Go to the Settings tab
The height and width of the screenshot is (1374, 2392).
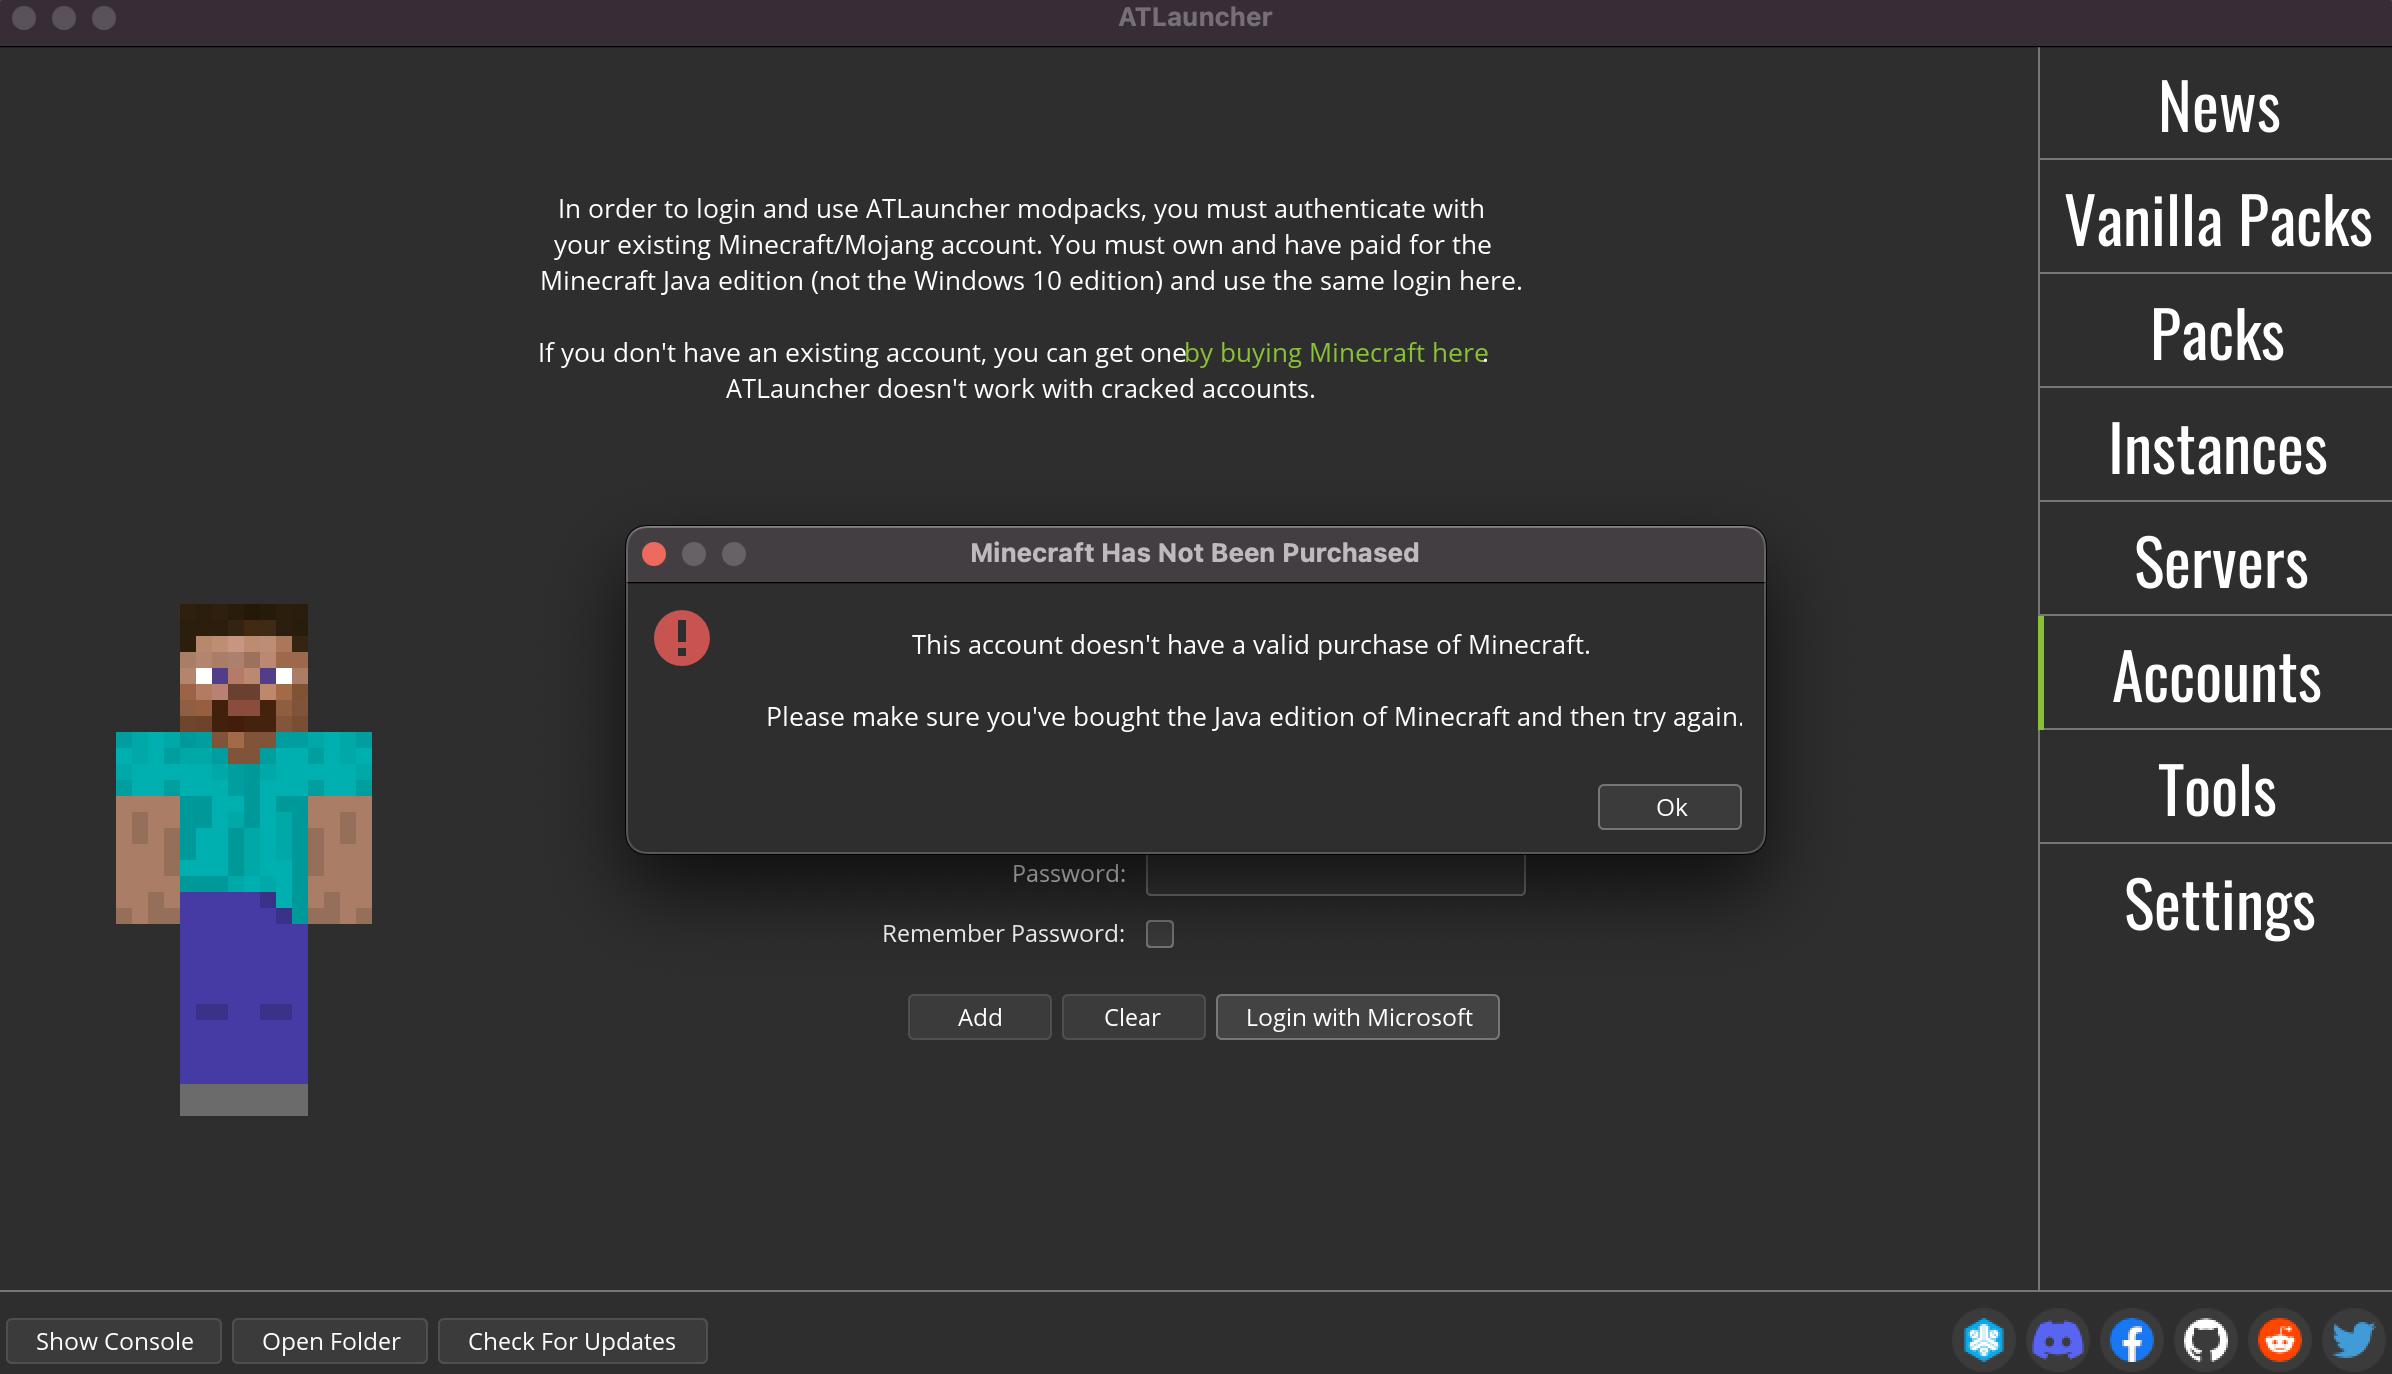(x=2216, y=902)
